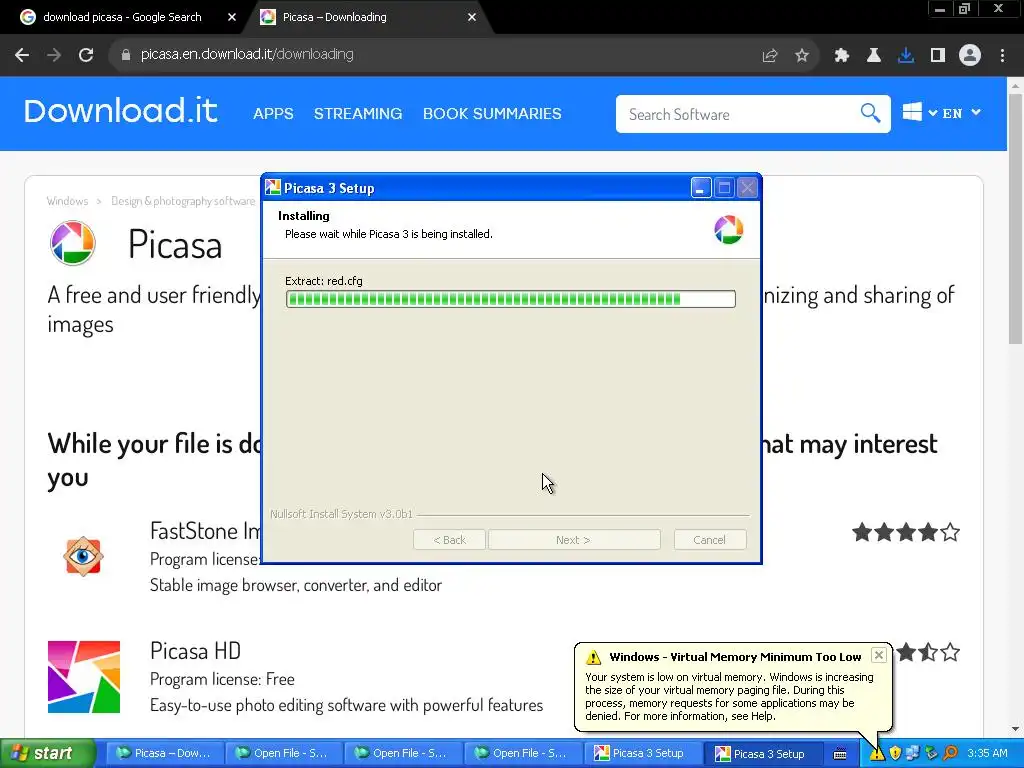
Task: Open Chrome labs flask icon
Action: [x=873, y=56]
